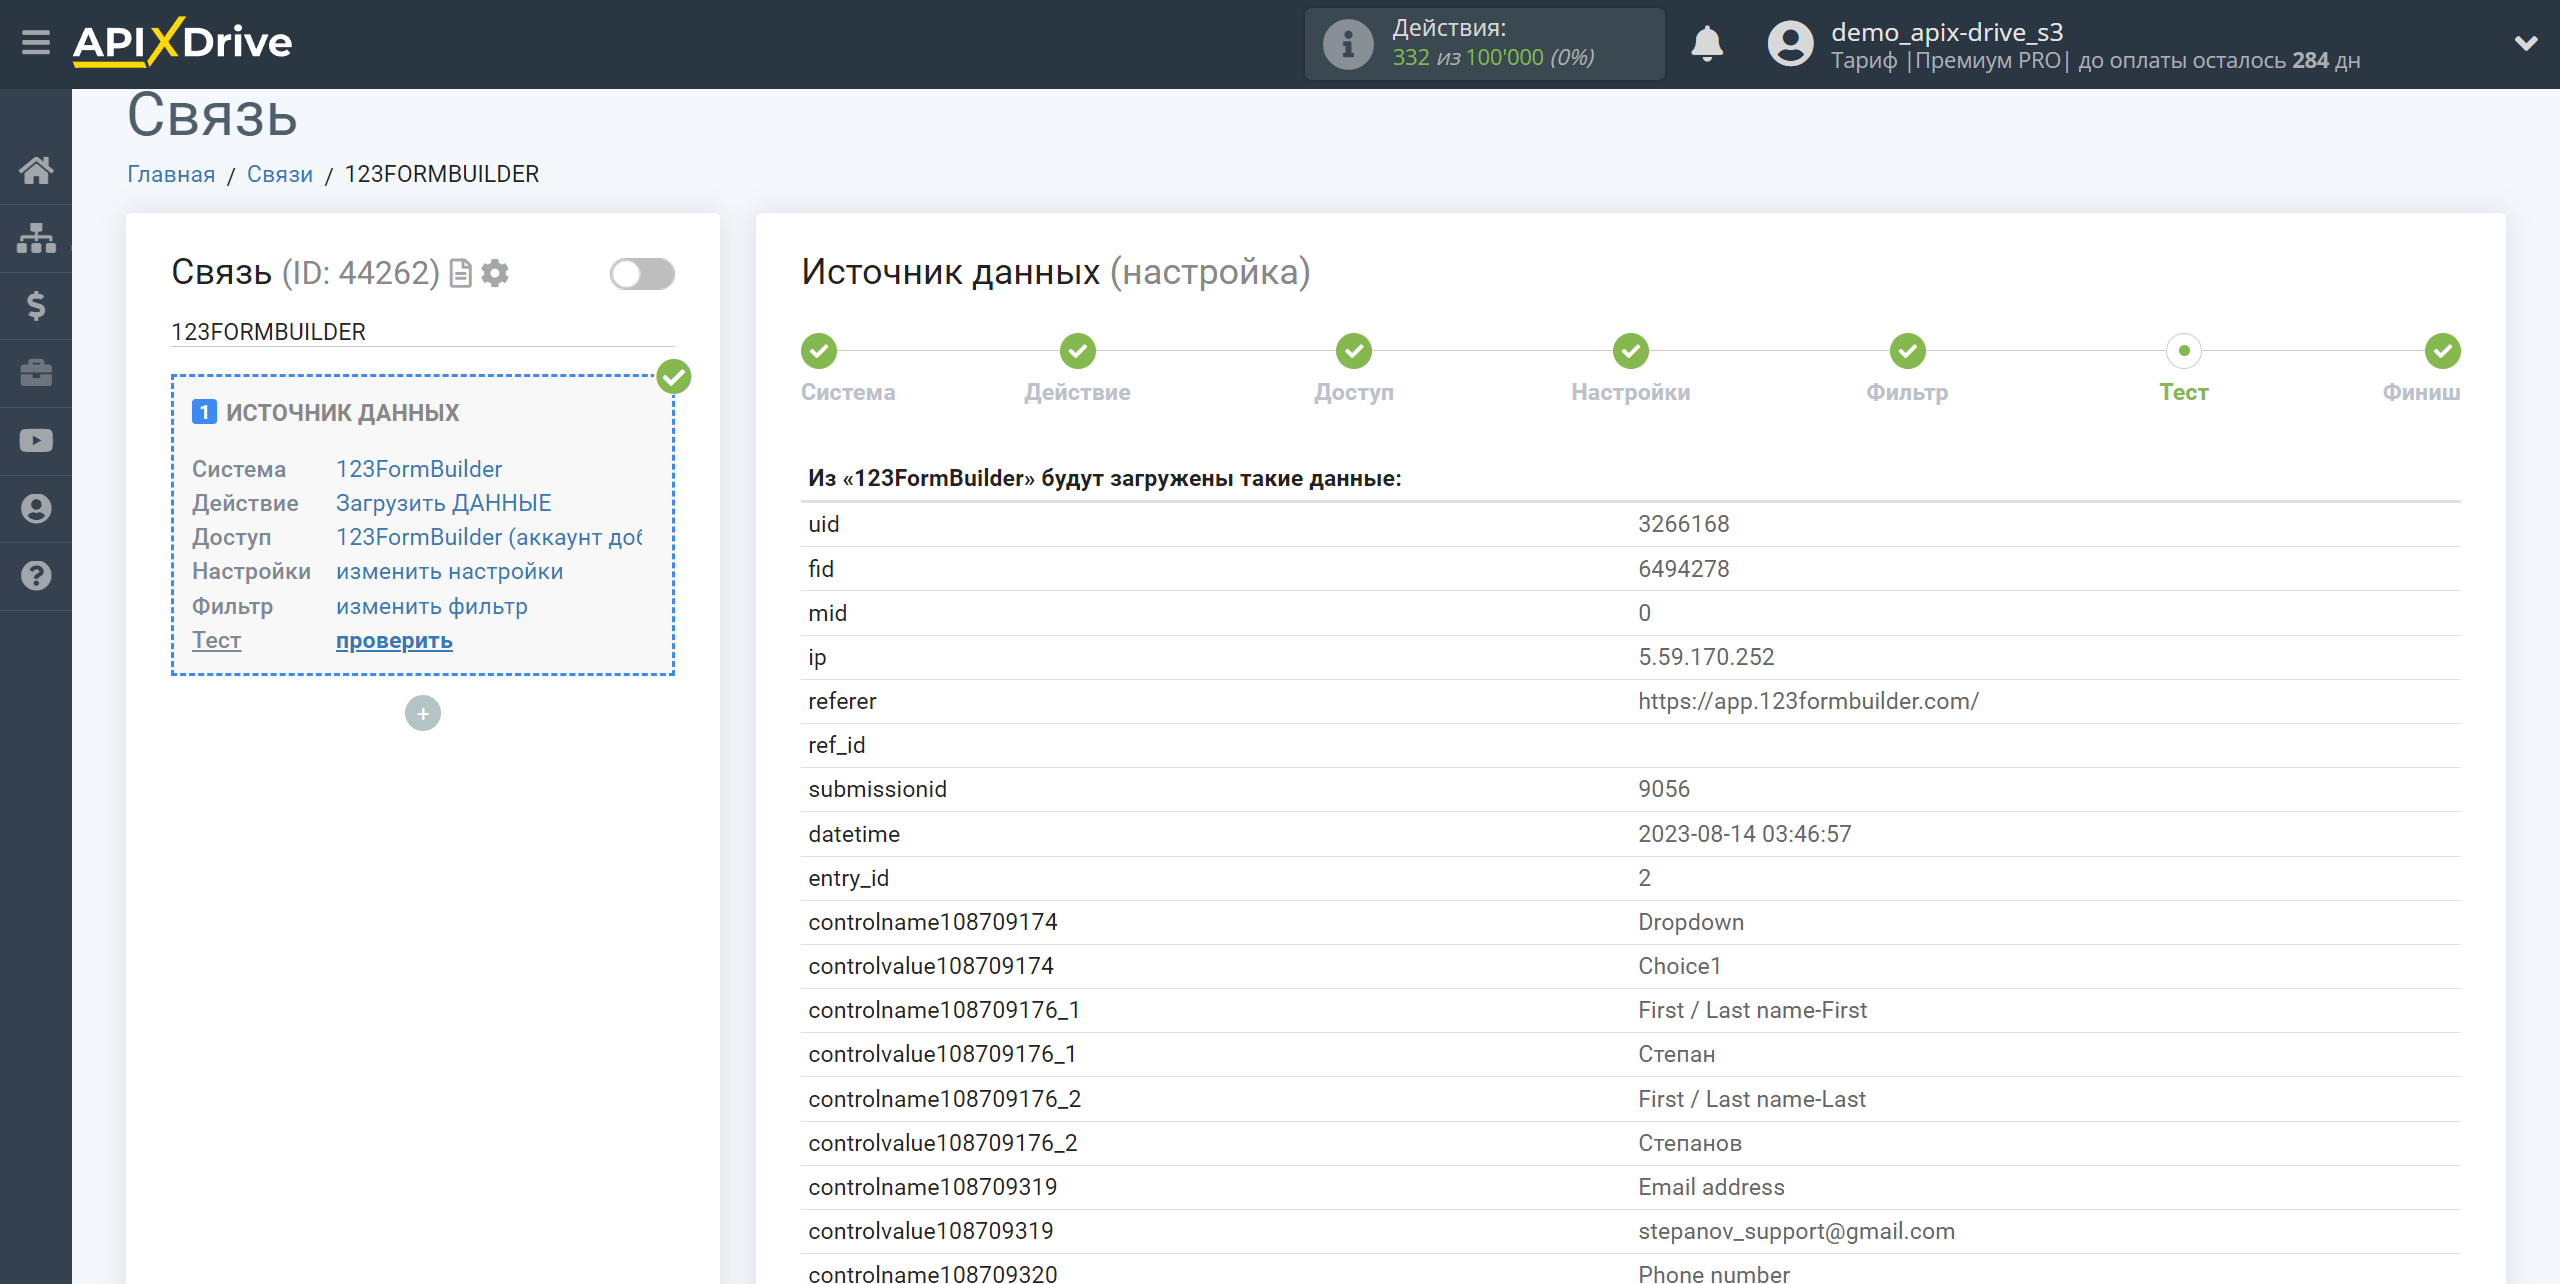Screen dimensions: 2560x1284
Task: Click the Email address value cell
Action: pyautogui.click(x=1711, y=1187)
